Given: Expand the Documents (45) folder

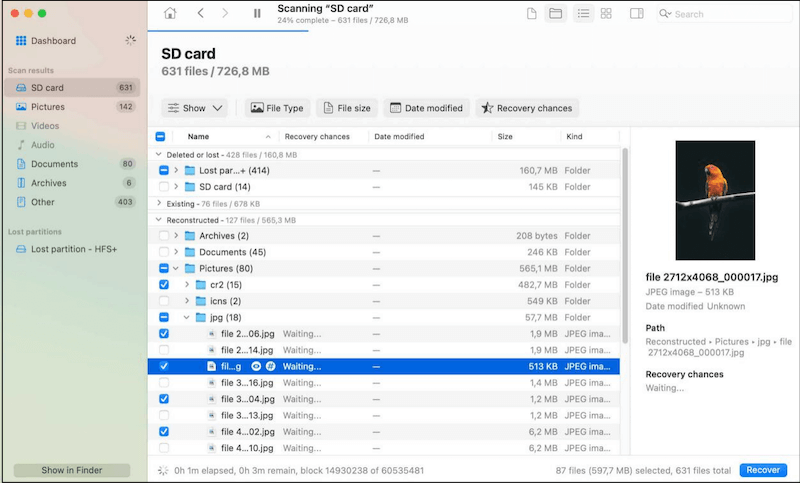Looking at the screenshot, I should [x=176, y=251].
